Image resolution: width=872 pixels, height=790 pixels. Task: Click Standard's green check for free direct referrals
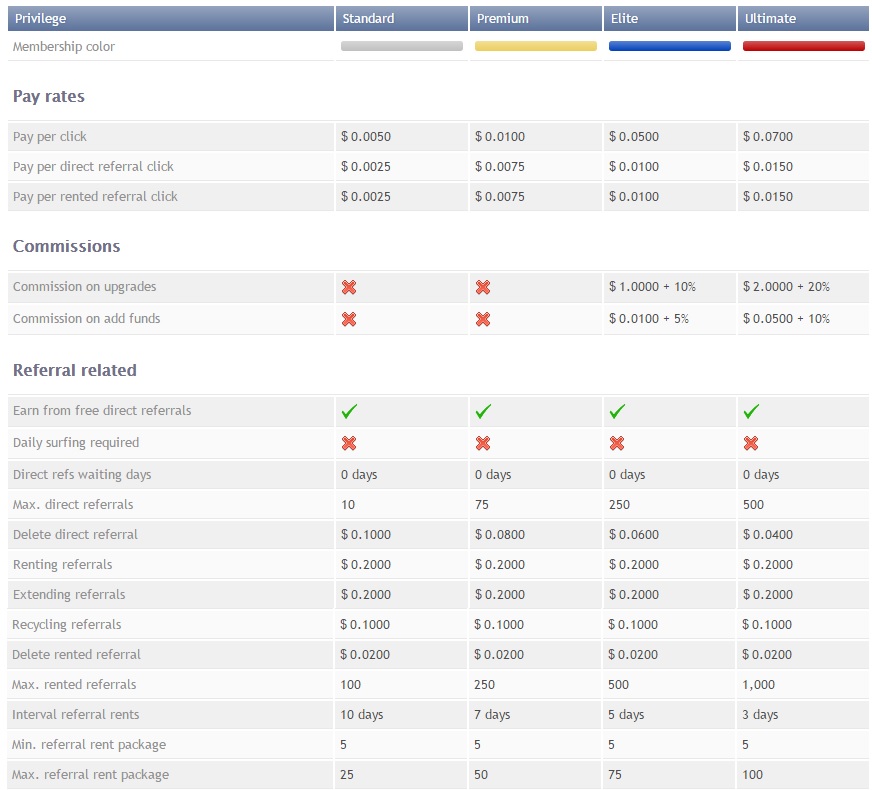349,411
